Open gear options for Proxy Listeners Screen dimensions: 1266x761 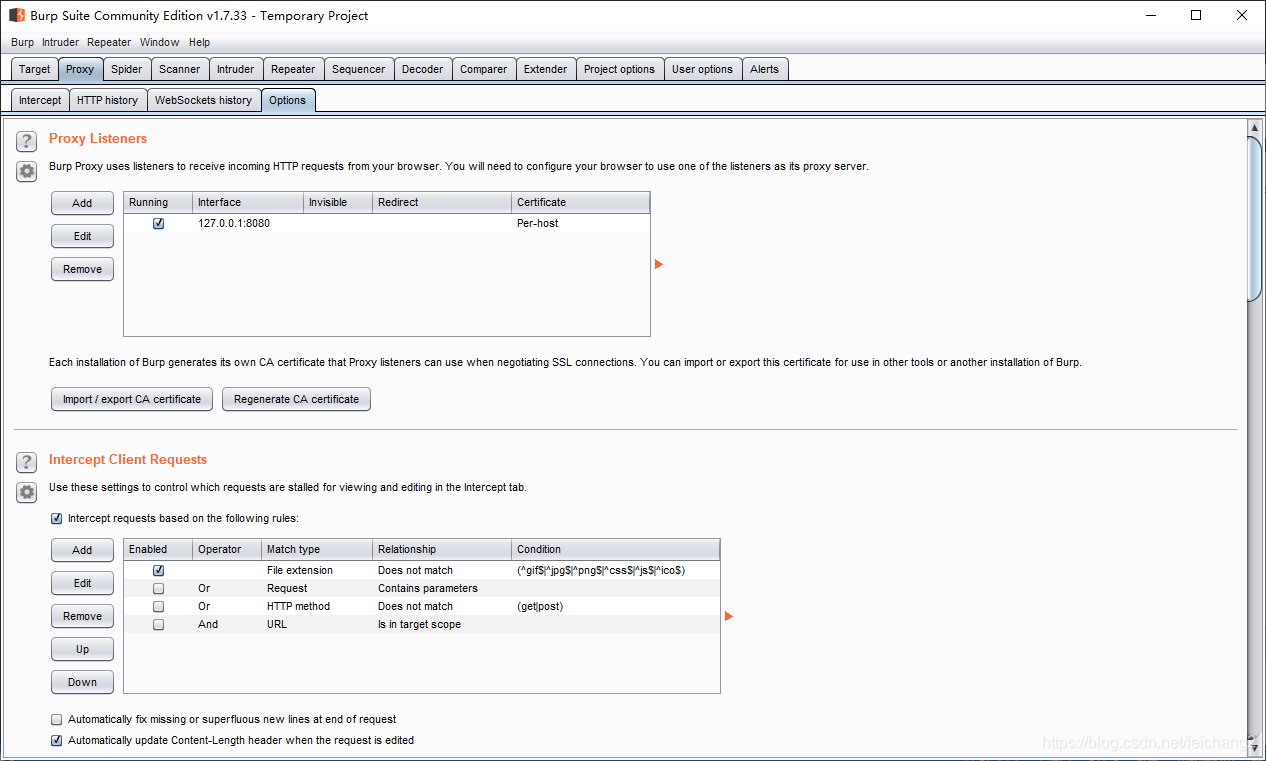click(x=27, y=171)
